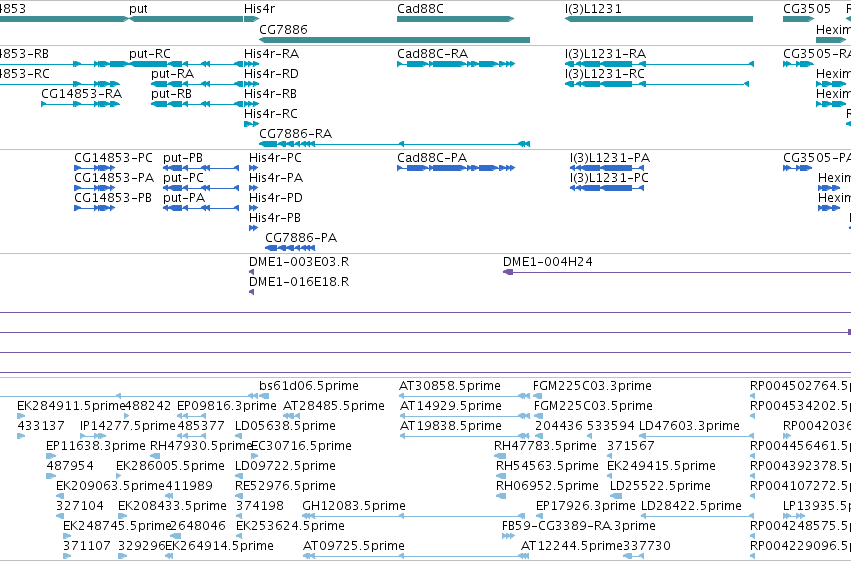Click the CG7886-PA protein feature
This screenshot has width=851, height=561.
(290, 248)
